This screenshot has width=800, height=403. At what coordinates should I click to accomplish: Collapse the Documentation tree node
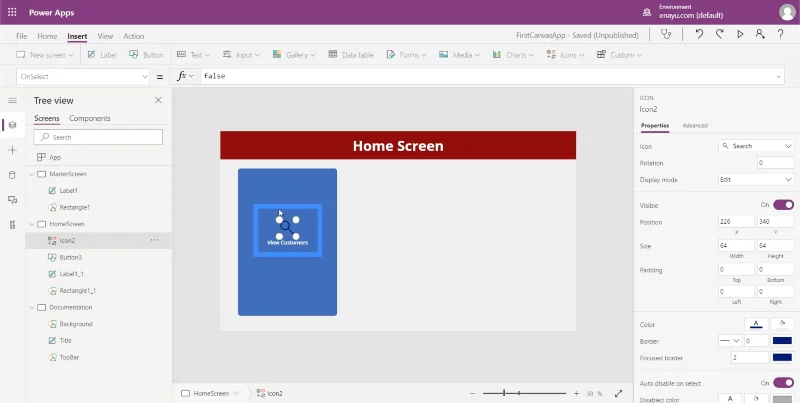click(32, 308)
